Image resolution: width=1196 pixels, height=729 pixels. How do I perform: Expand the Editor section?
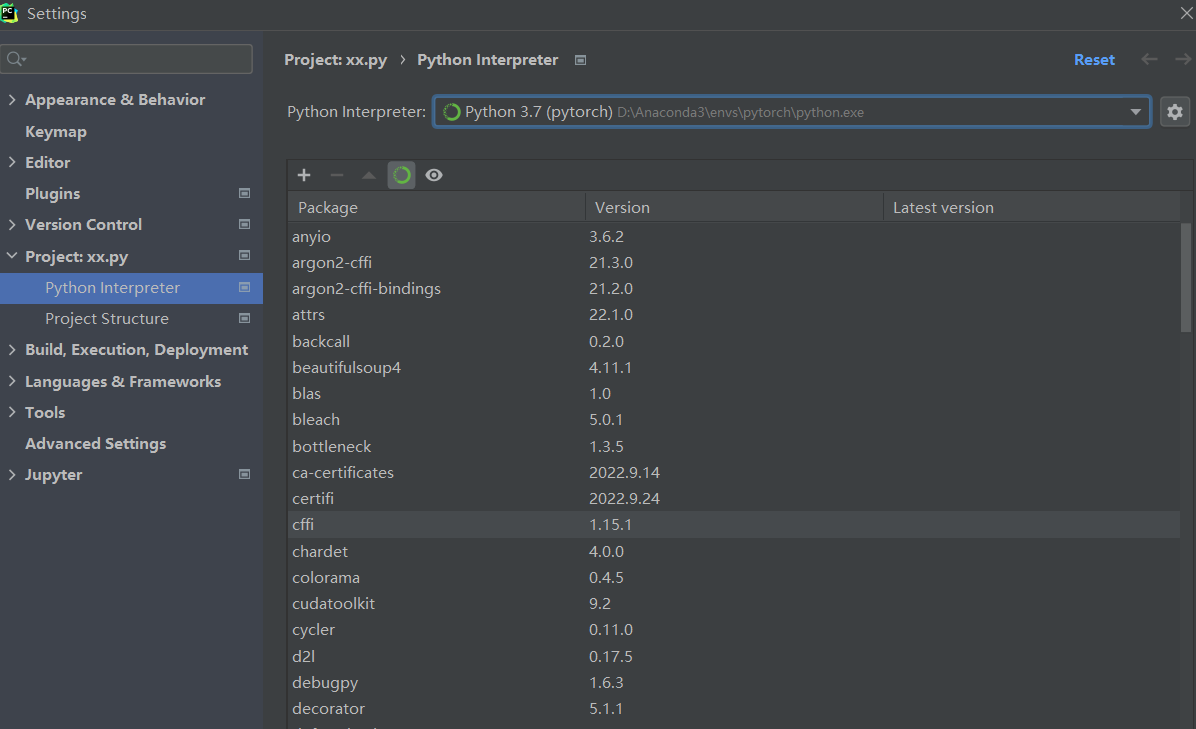click(11, 162)
